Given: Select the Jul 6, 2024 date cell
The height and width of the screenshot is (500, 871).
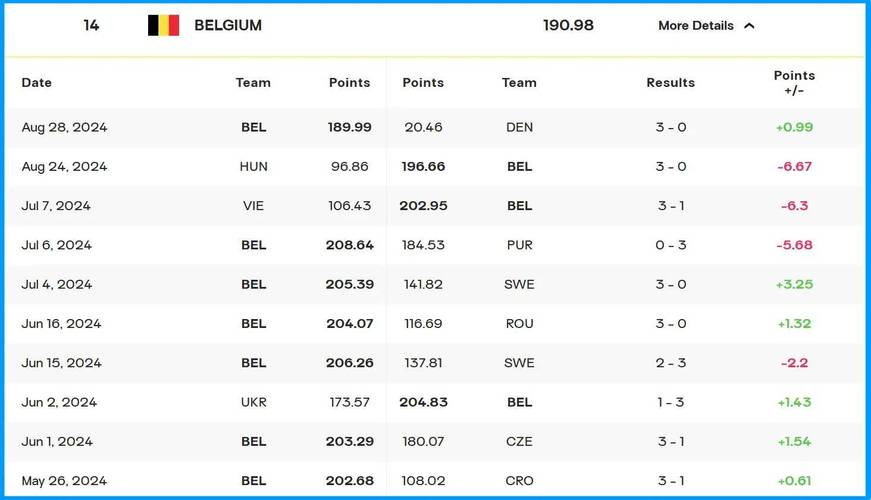Looking at the screenshot, I should (57, 245).
